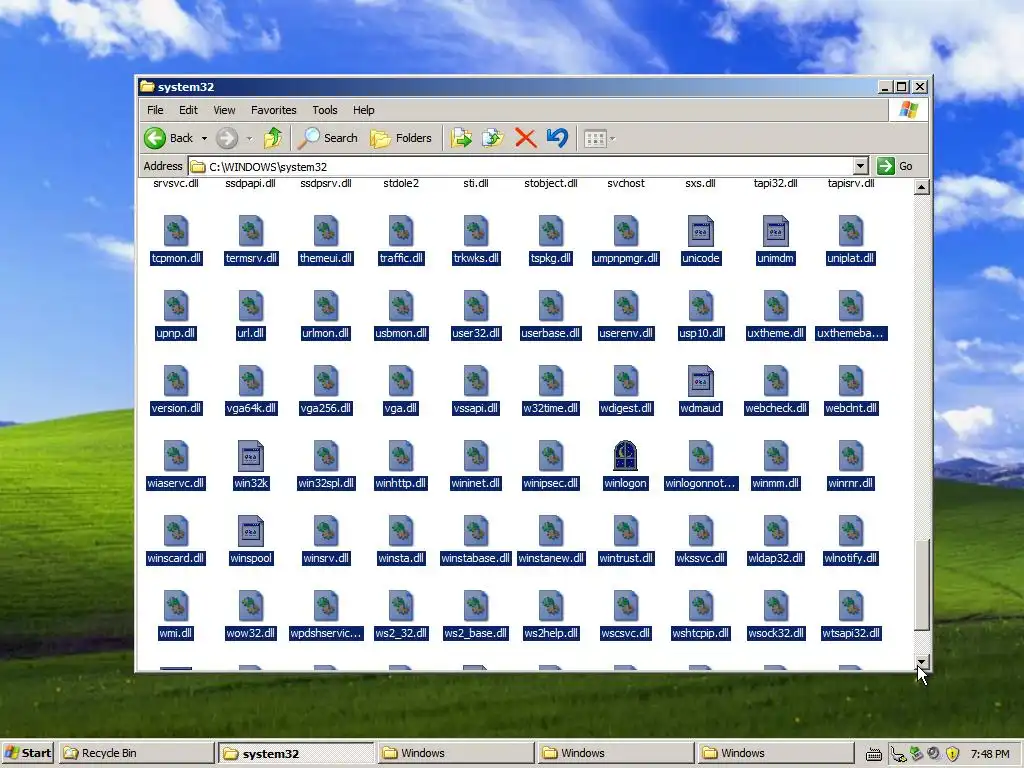Screen dimensions: 1024x768
Task: Click the vertical scrollbar thumb
Action: click(921, 585)
